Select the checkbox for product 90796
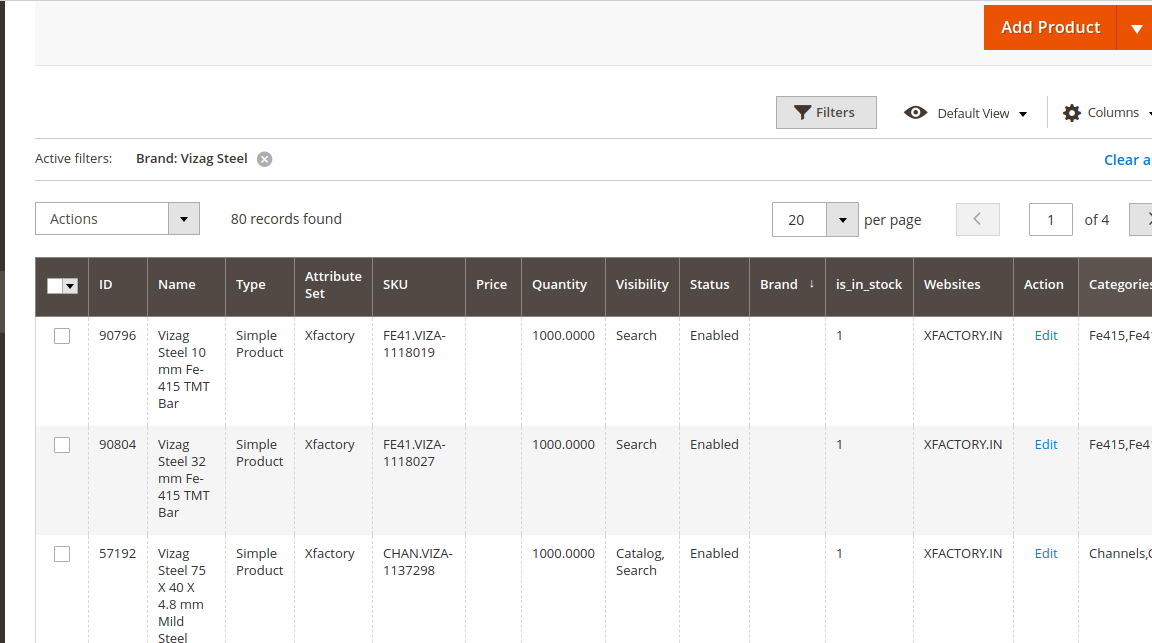 [62, 337]
